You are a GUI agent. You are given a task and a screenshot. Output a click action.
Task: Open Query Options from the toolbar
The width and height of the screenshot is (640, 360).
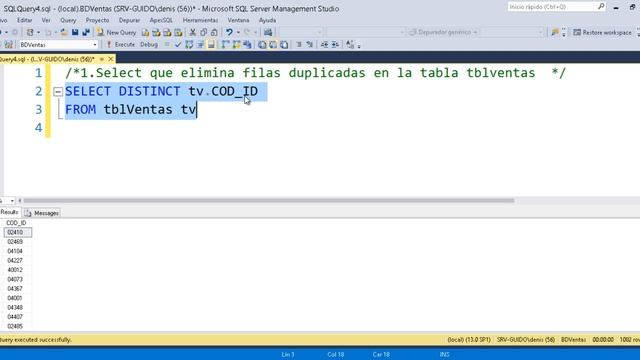coord(200,44)
